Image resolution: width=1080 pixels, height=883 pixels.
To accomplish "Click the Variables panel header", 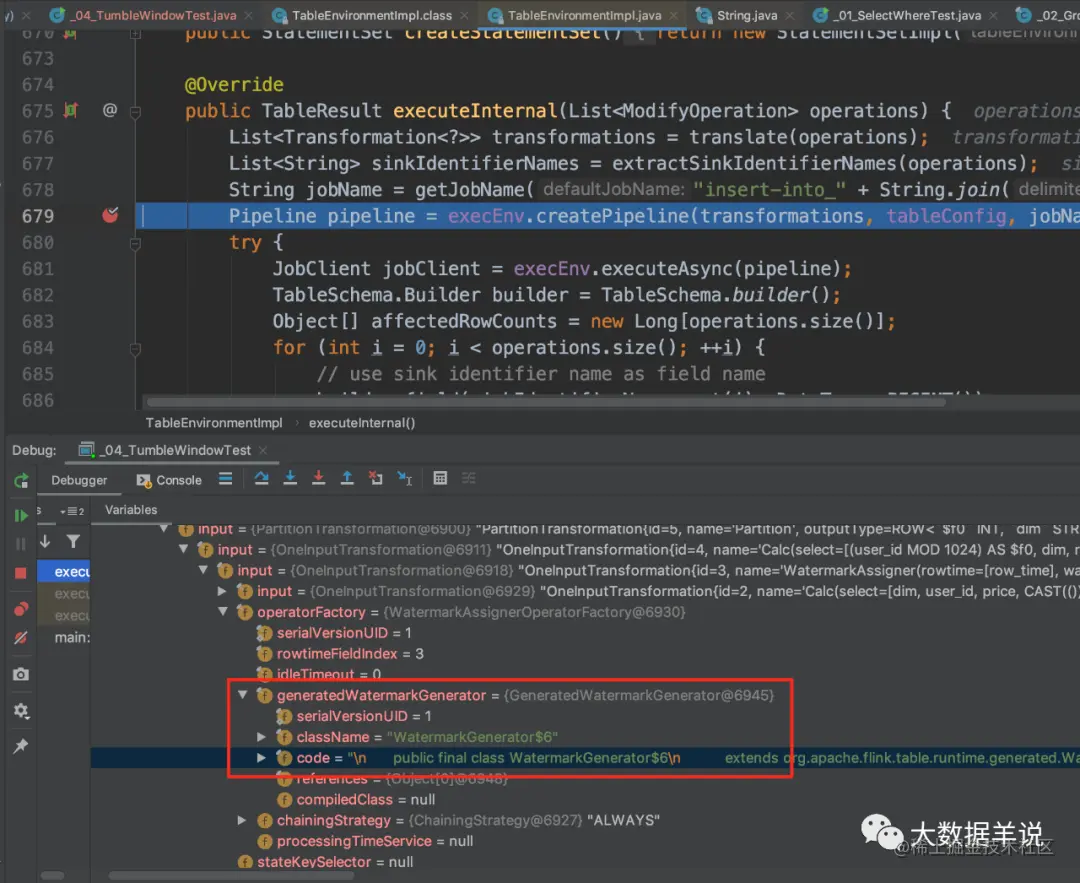I will pos(131,510).
